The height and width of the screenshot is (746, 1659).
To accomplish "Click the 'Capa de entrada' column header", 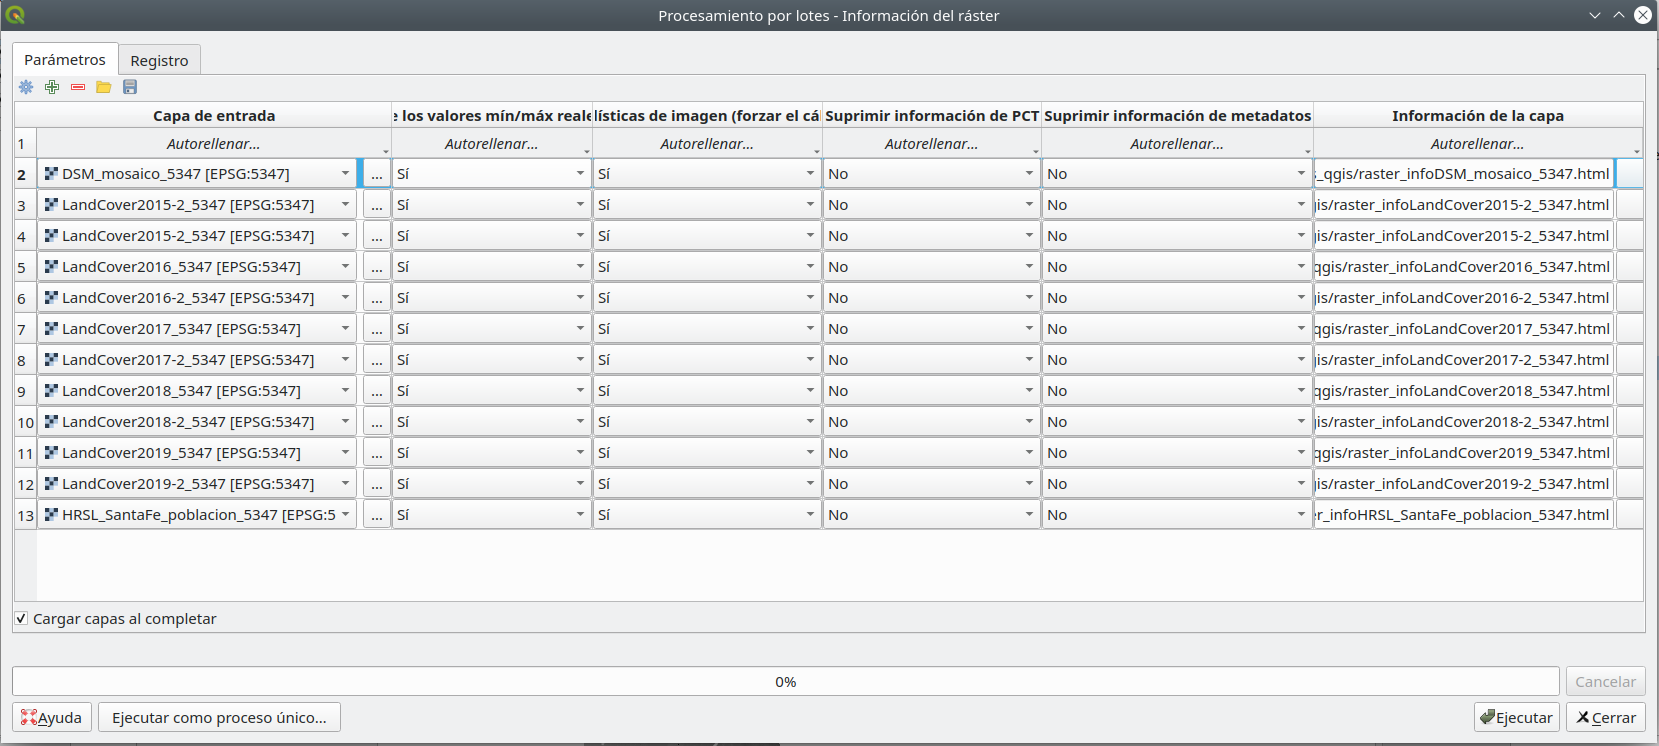I will [x=214, y=115].
